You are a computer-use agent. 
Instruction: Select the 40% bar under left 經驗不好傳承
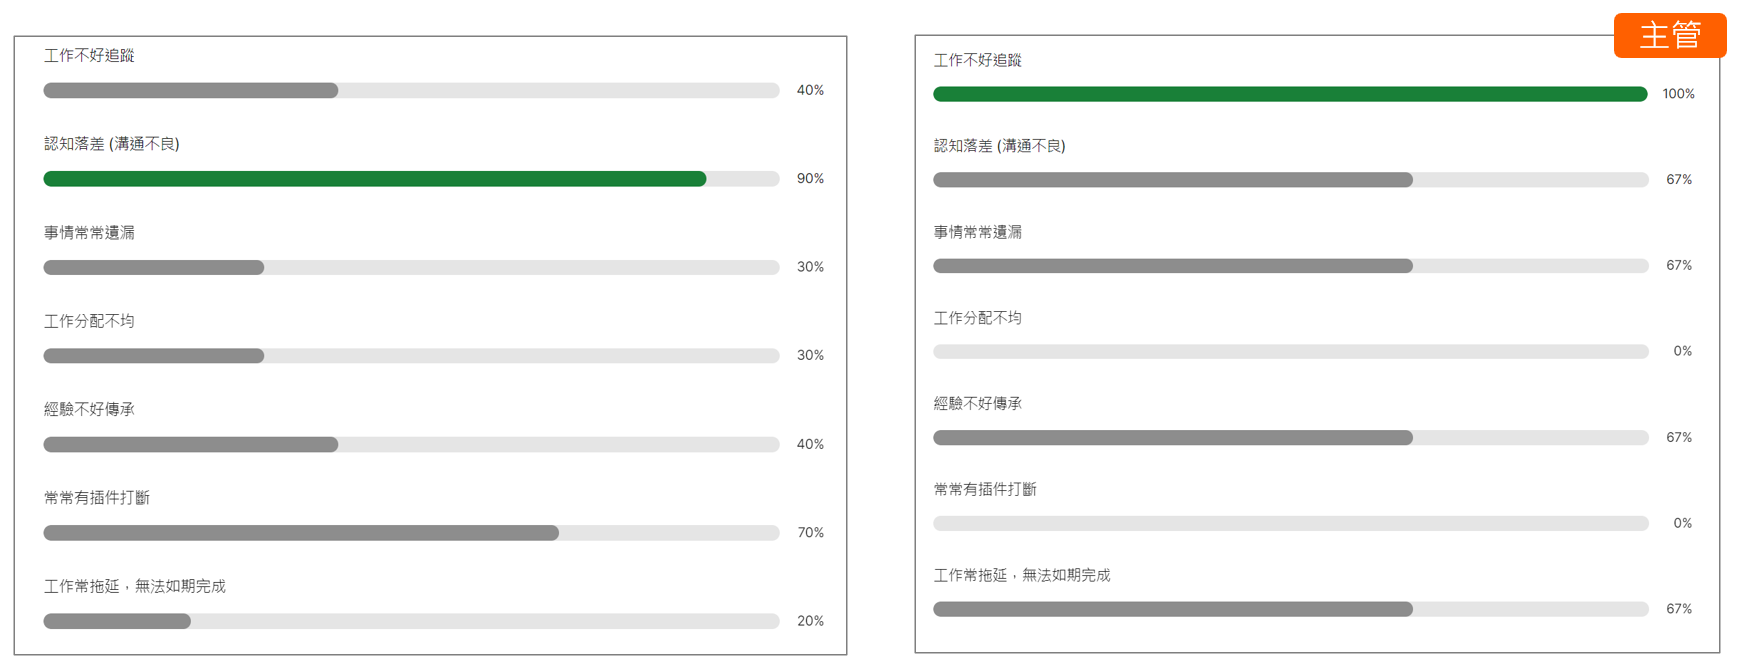tap(190, 444)
